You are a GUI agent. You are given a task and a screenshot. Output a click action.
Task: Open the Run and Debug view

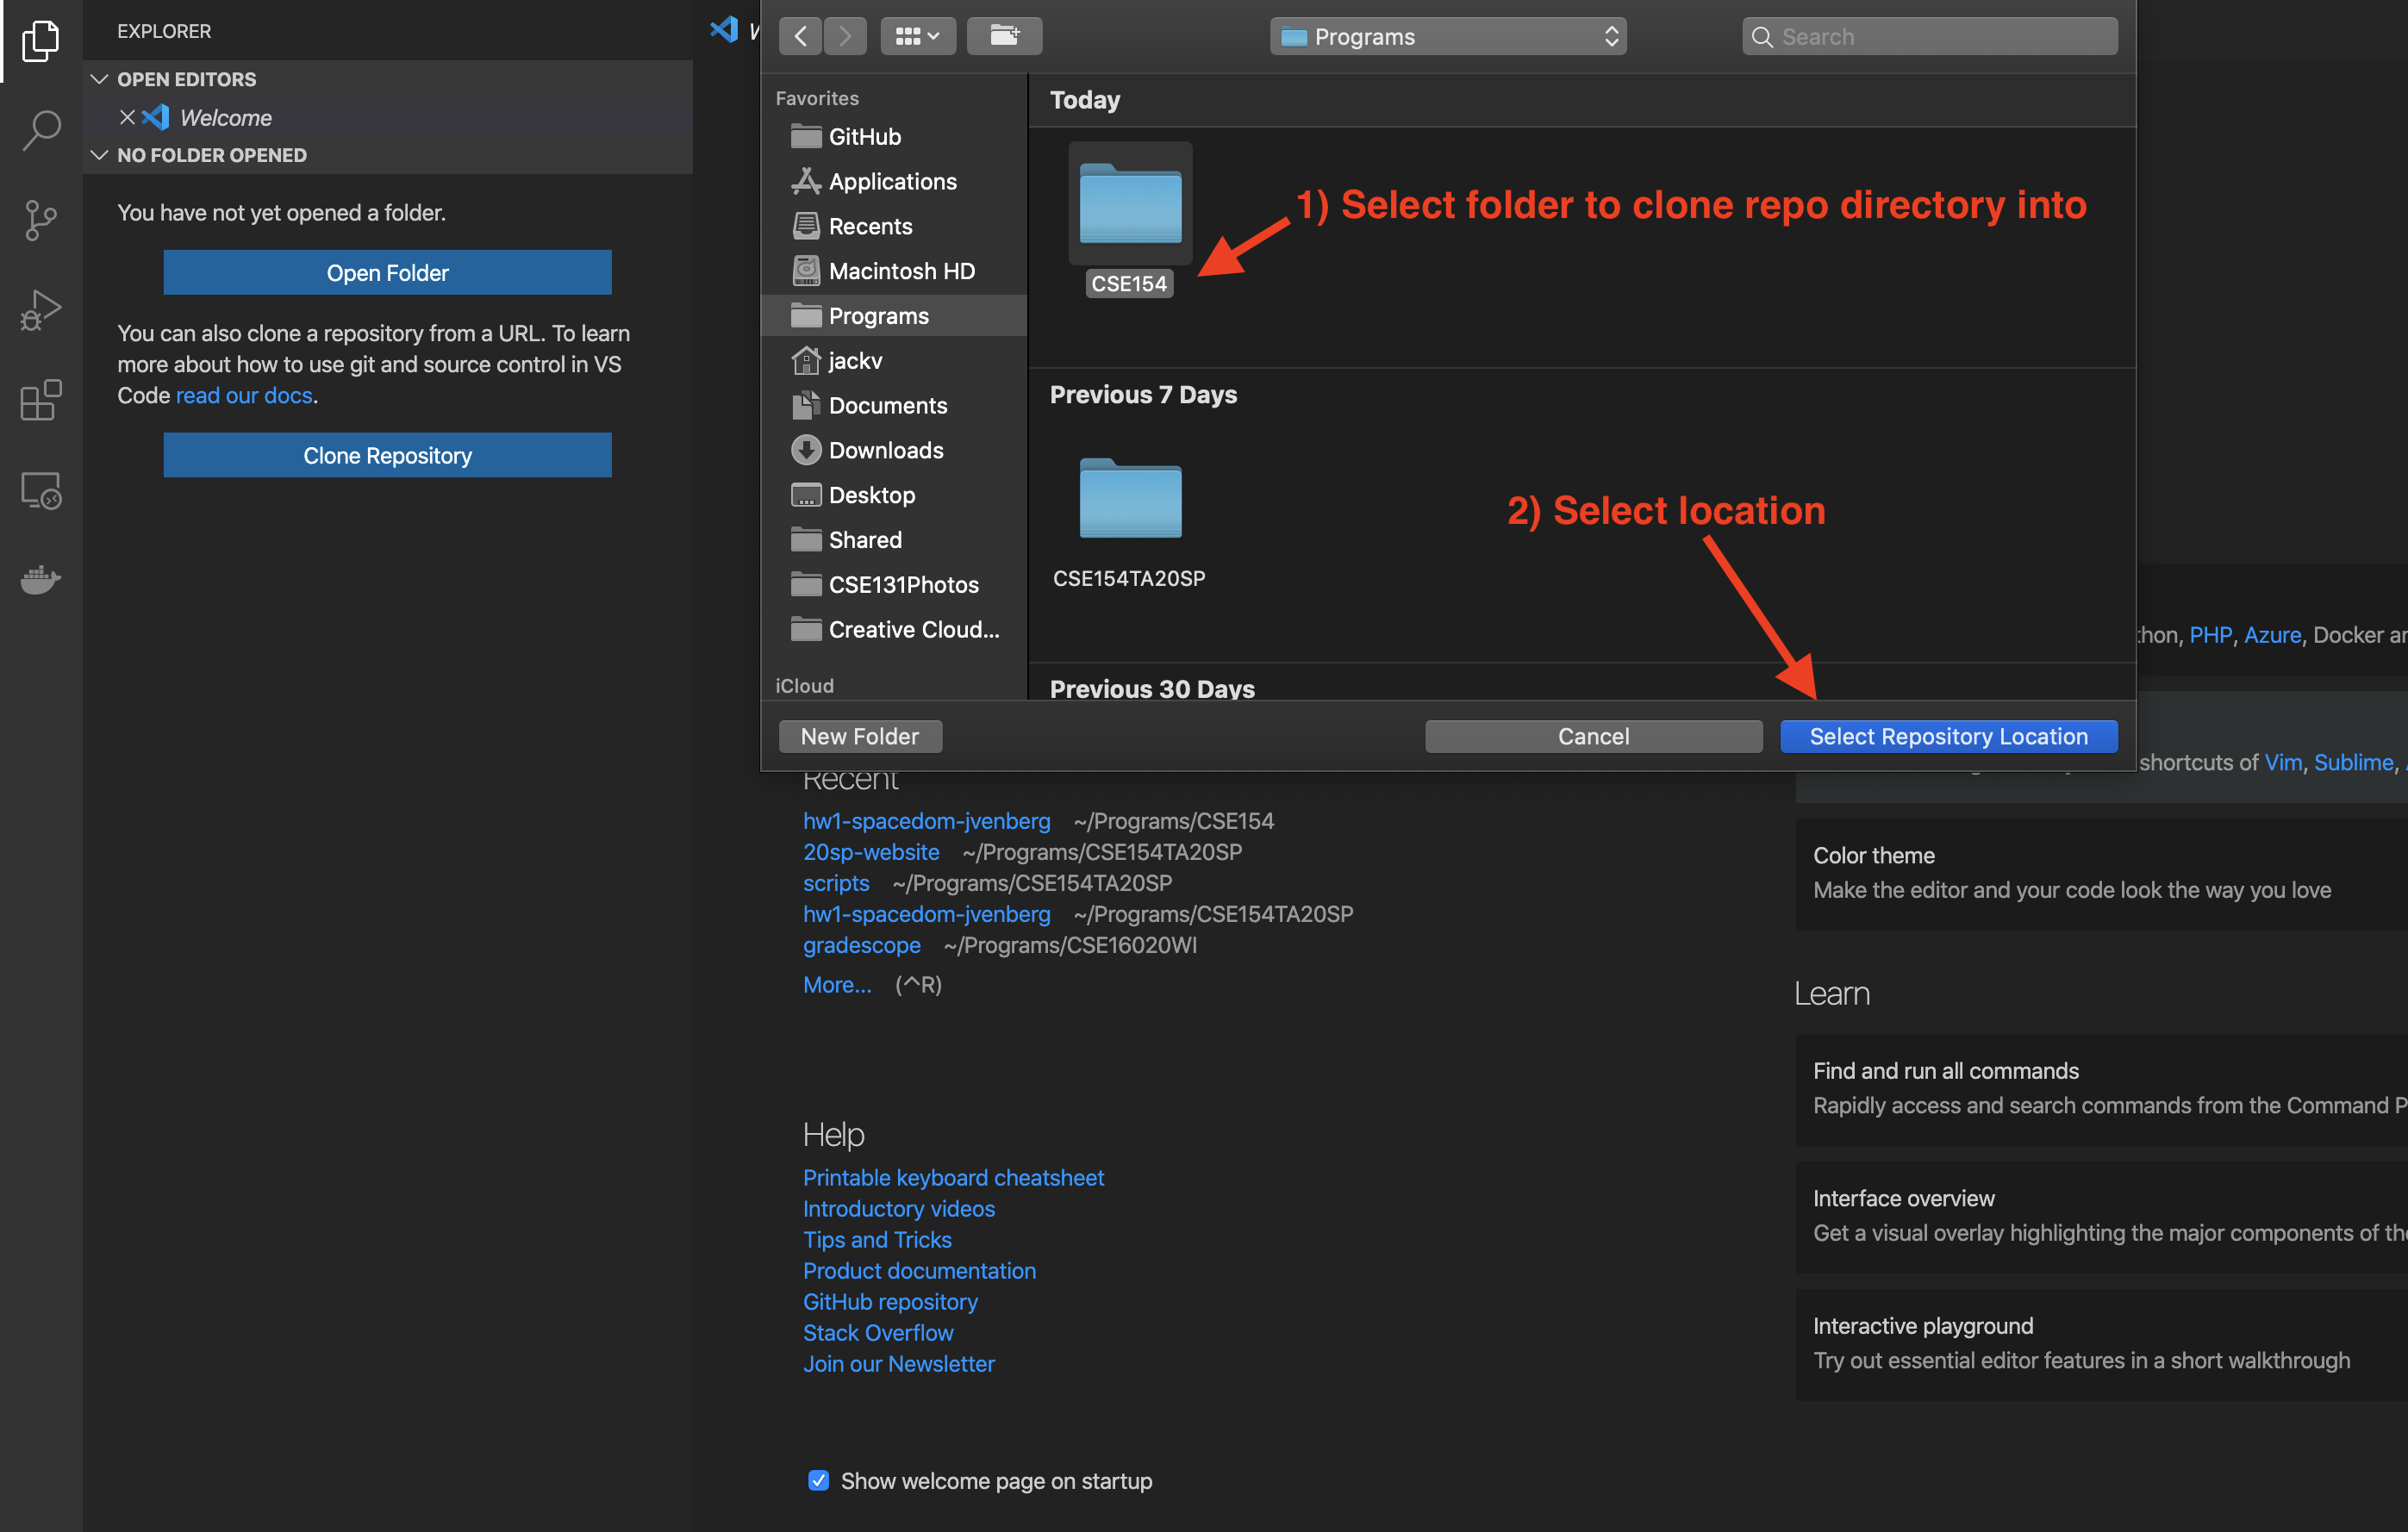pos(41,310)
